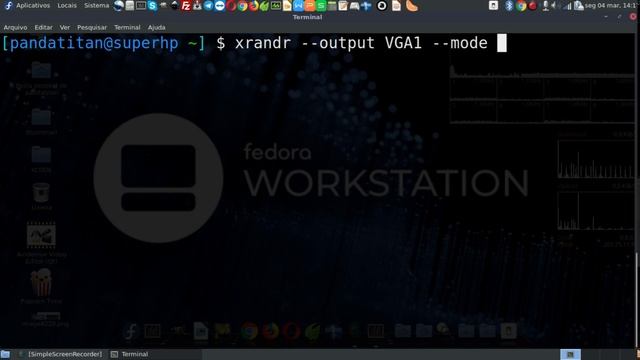Open the Editar menu in Terminal
The image size is (640, 360).
(x=43, y=27)
